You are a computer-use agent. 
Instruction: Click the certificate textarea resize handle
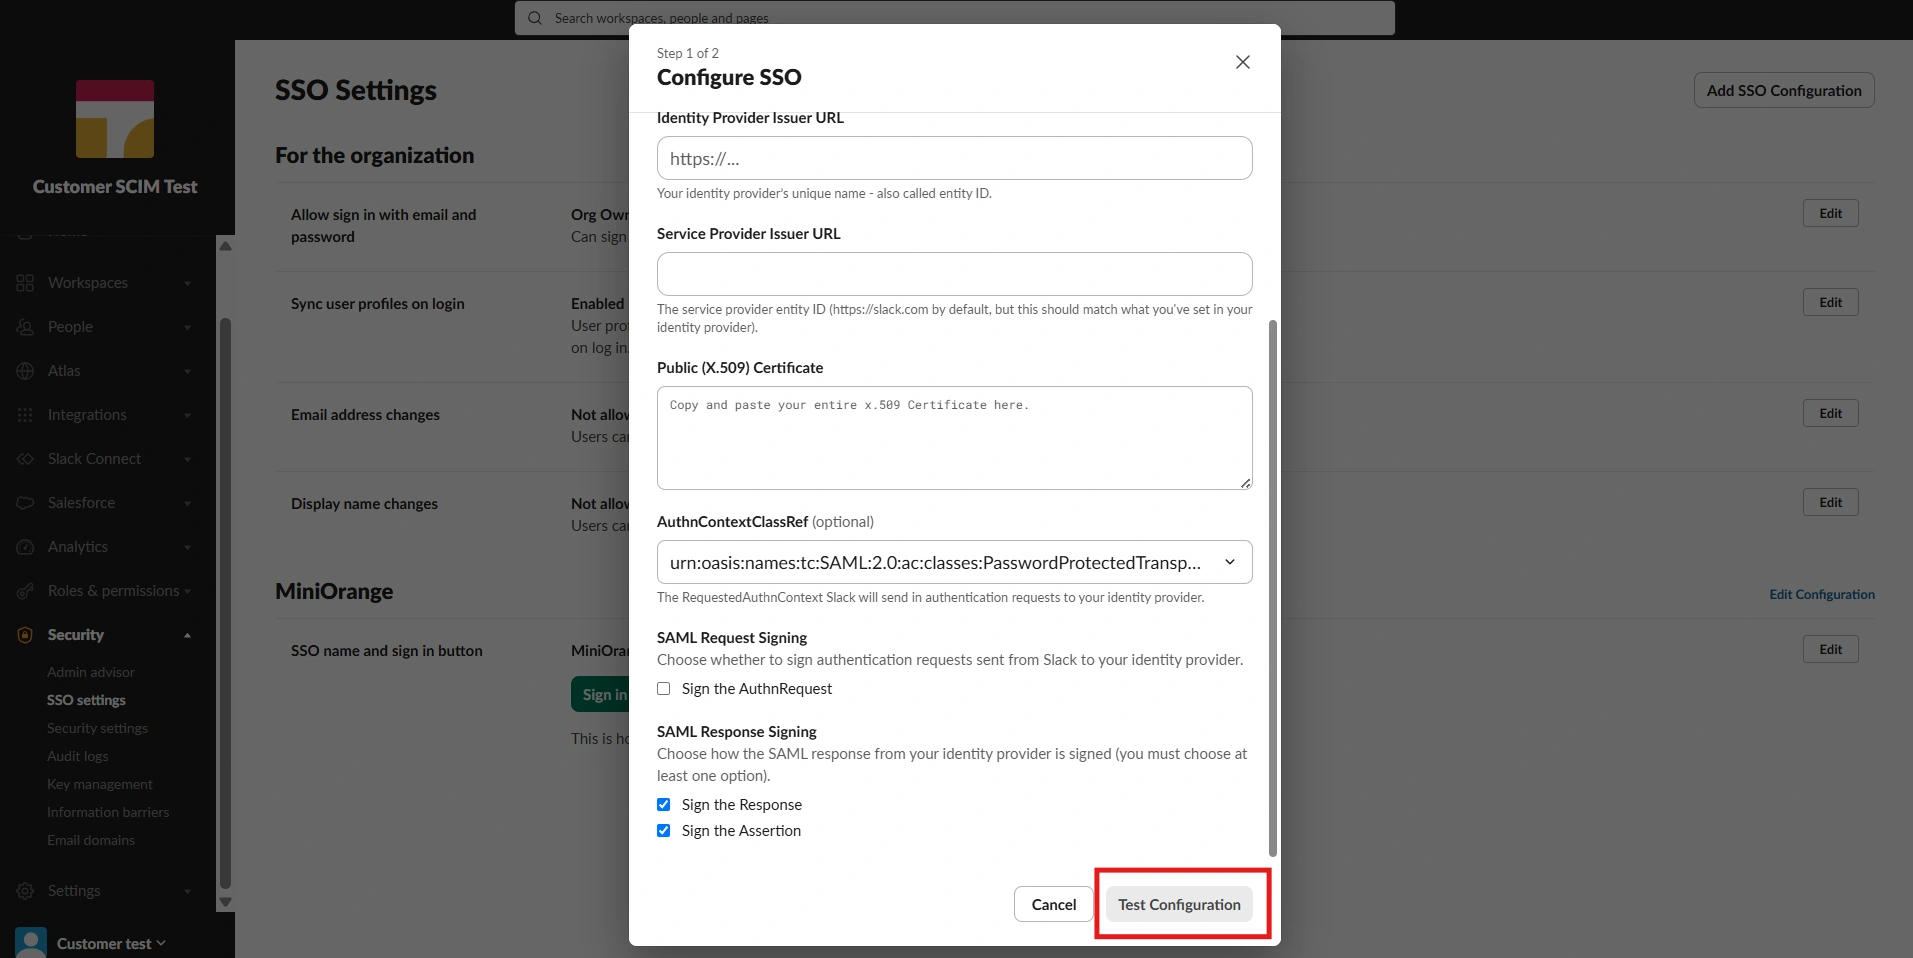tap(1245, 483)
